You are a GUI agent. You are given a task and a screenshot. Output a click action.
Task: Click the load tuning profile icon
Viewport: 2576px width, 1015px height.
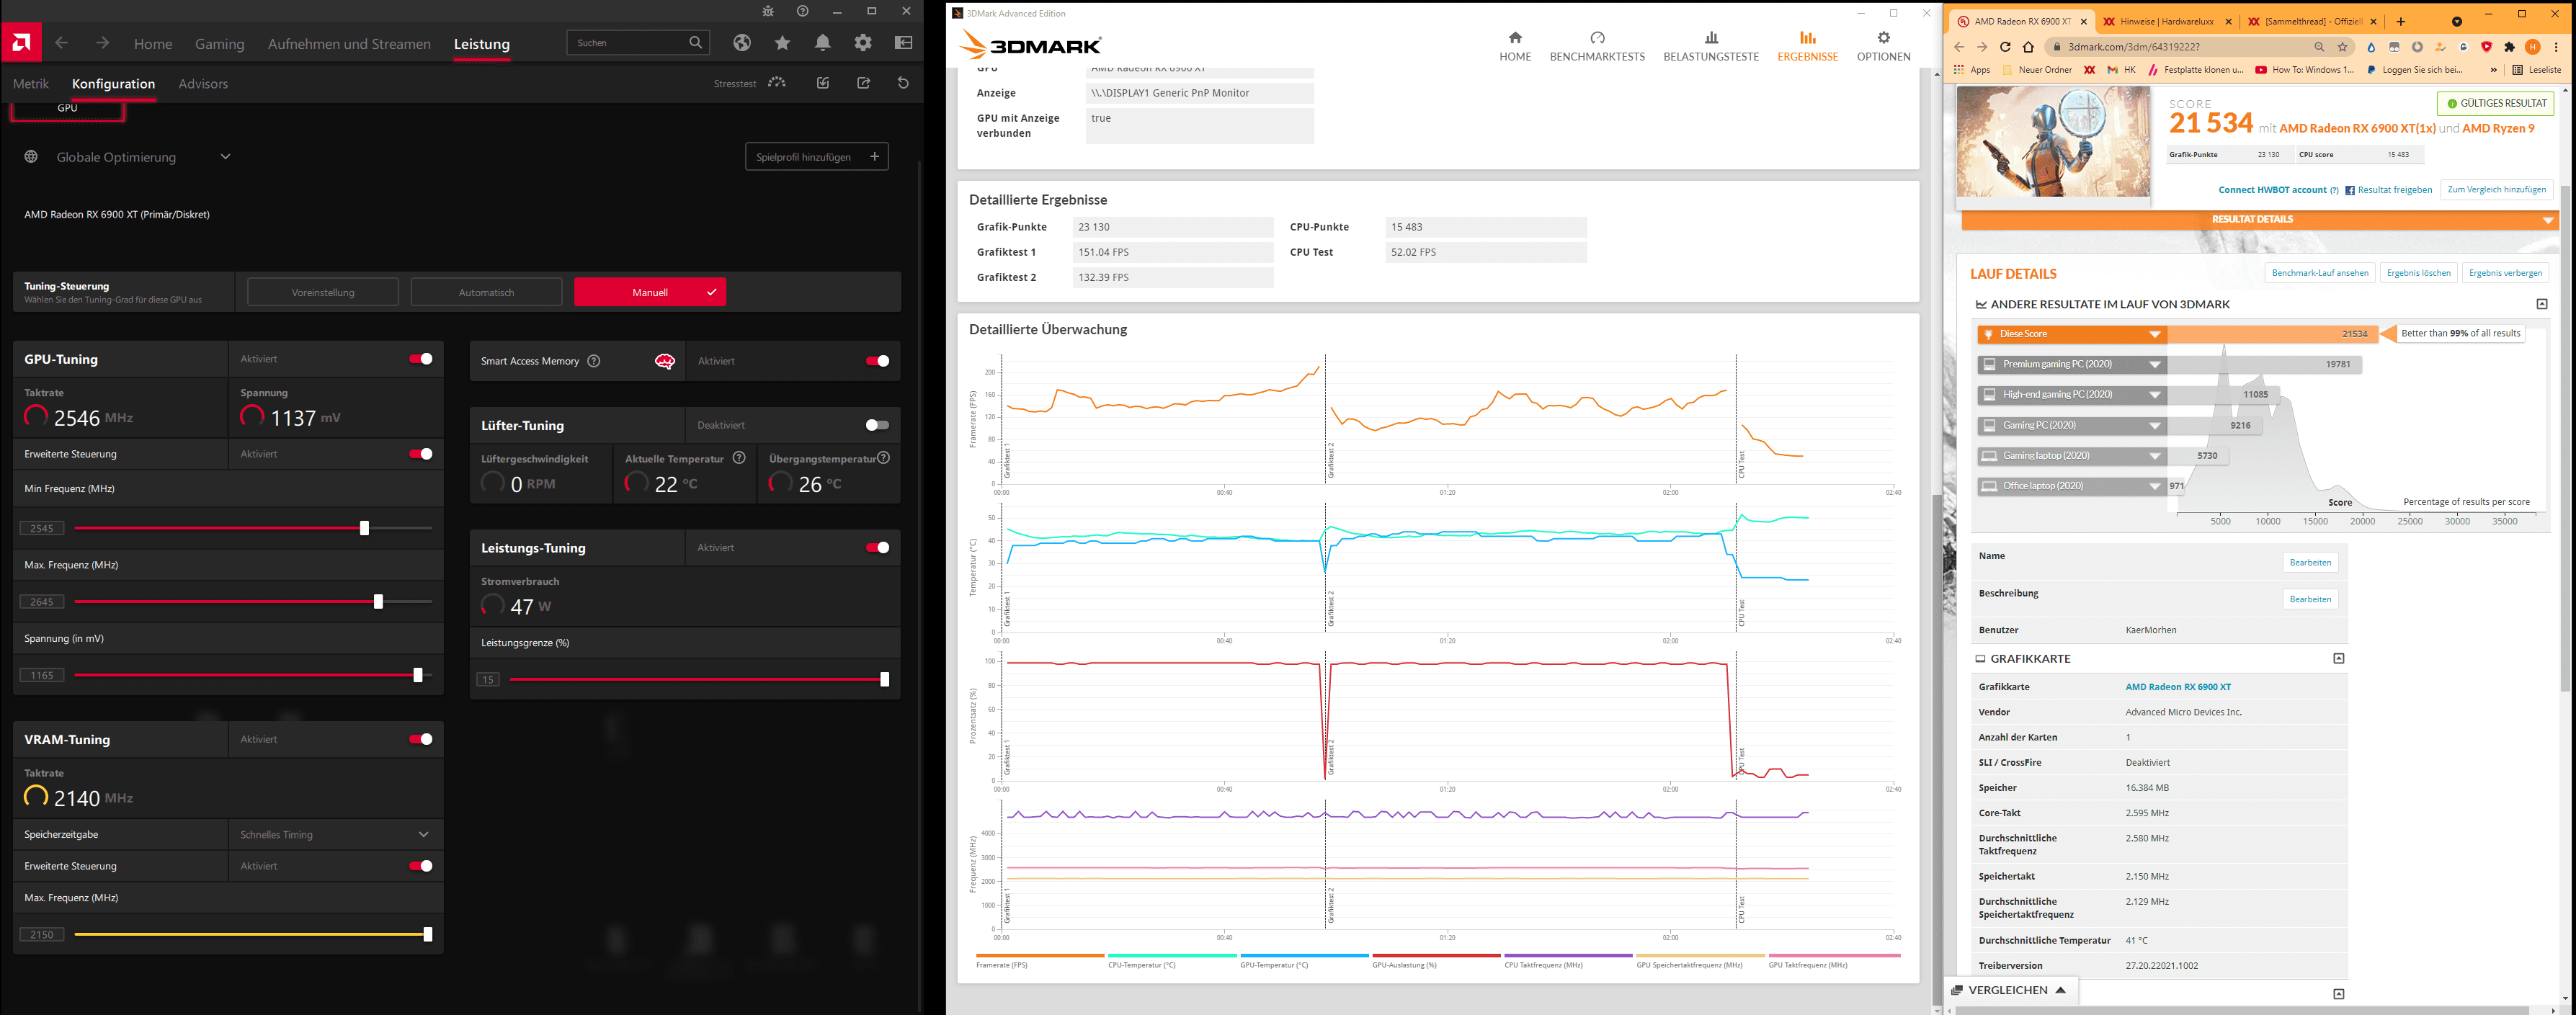(x=823, y=83)
